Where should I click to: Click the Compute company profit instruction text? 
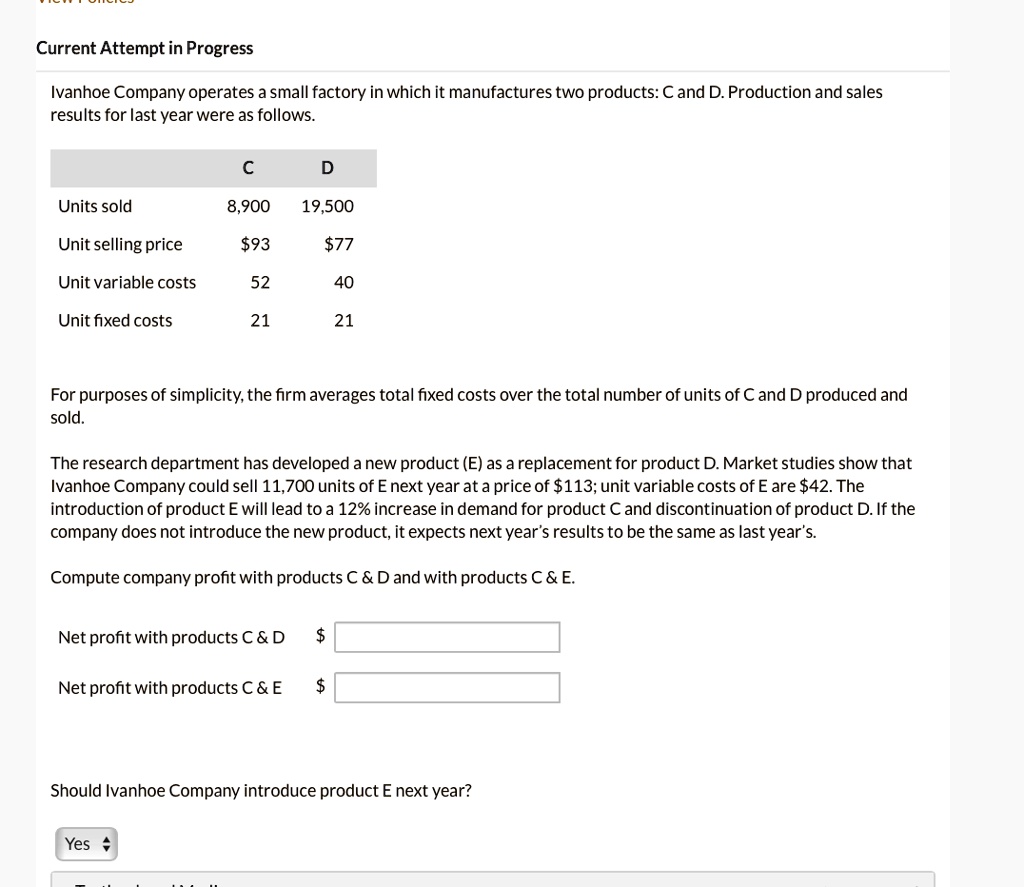312,577
